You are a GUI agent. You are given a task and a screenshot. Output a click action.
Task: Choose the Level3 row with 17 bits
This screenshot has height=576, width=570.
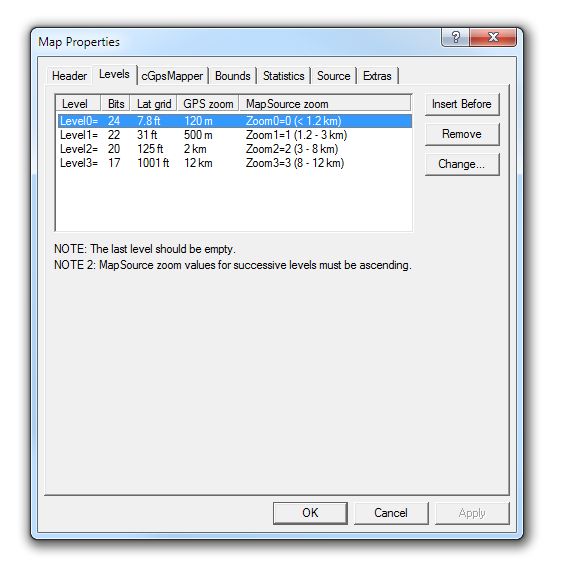click(x=235, y=163)
